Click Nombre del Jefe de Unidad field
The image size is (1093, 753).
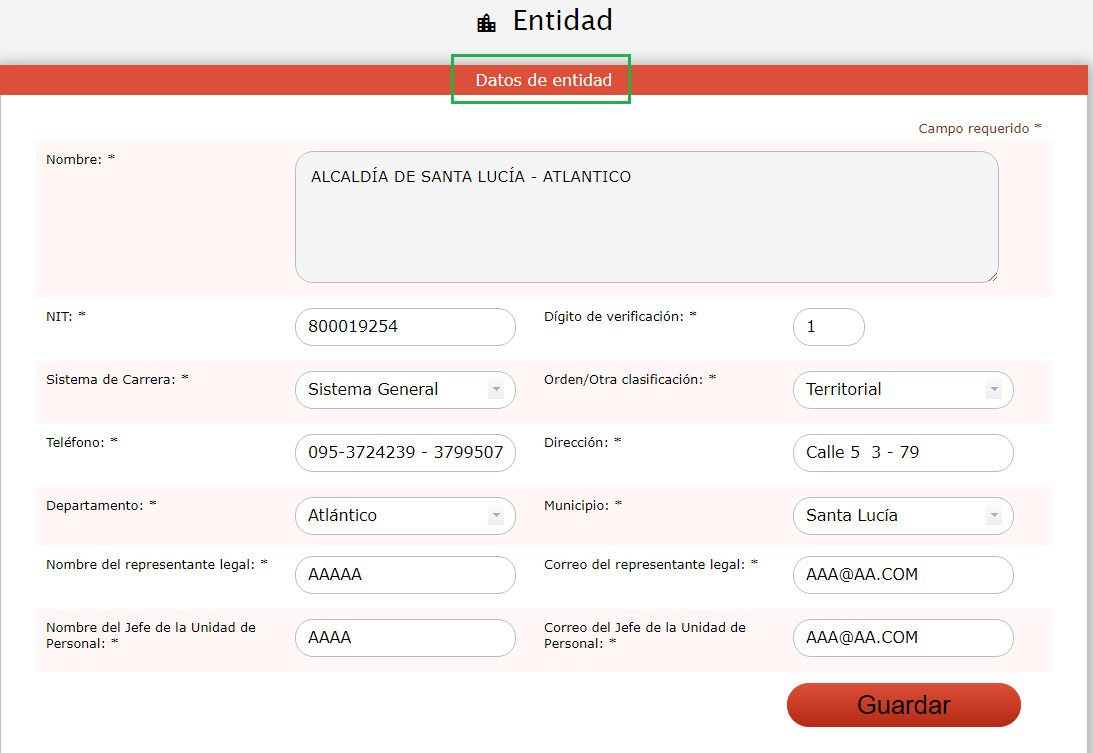point(405,638)
